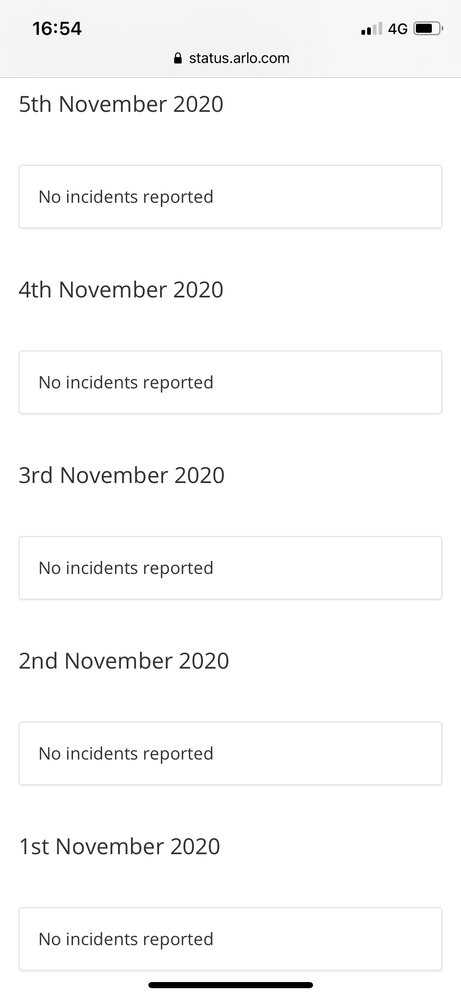Image resolution: width=461 pixels, height=998 pixels.
Task: Tap the 5th November incidents box
Action: [x=230, y=197]
